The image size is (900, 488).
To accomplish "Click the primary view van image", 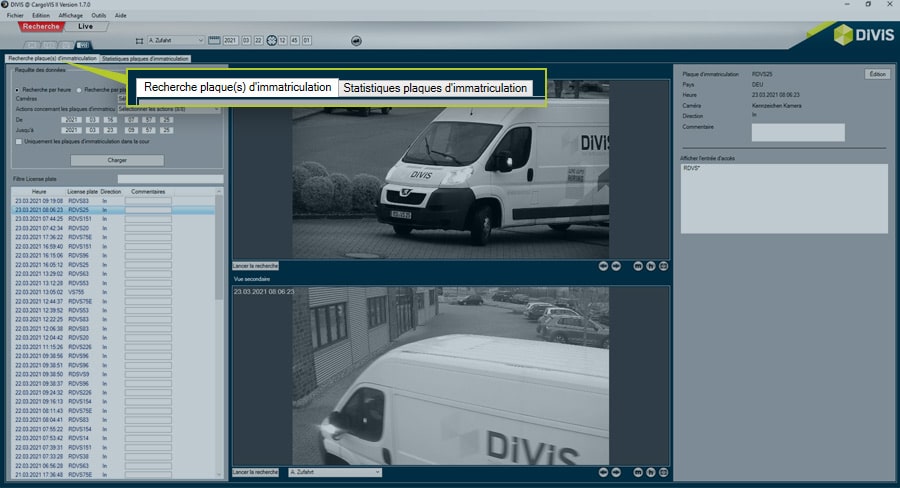I will [x=451, y=170].
